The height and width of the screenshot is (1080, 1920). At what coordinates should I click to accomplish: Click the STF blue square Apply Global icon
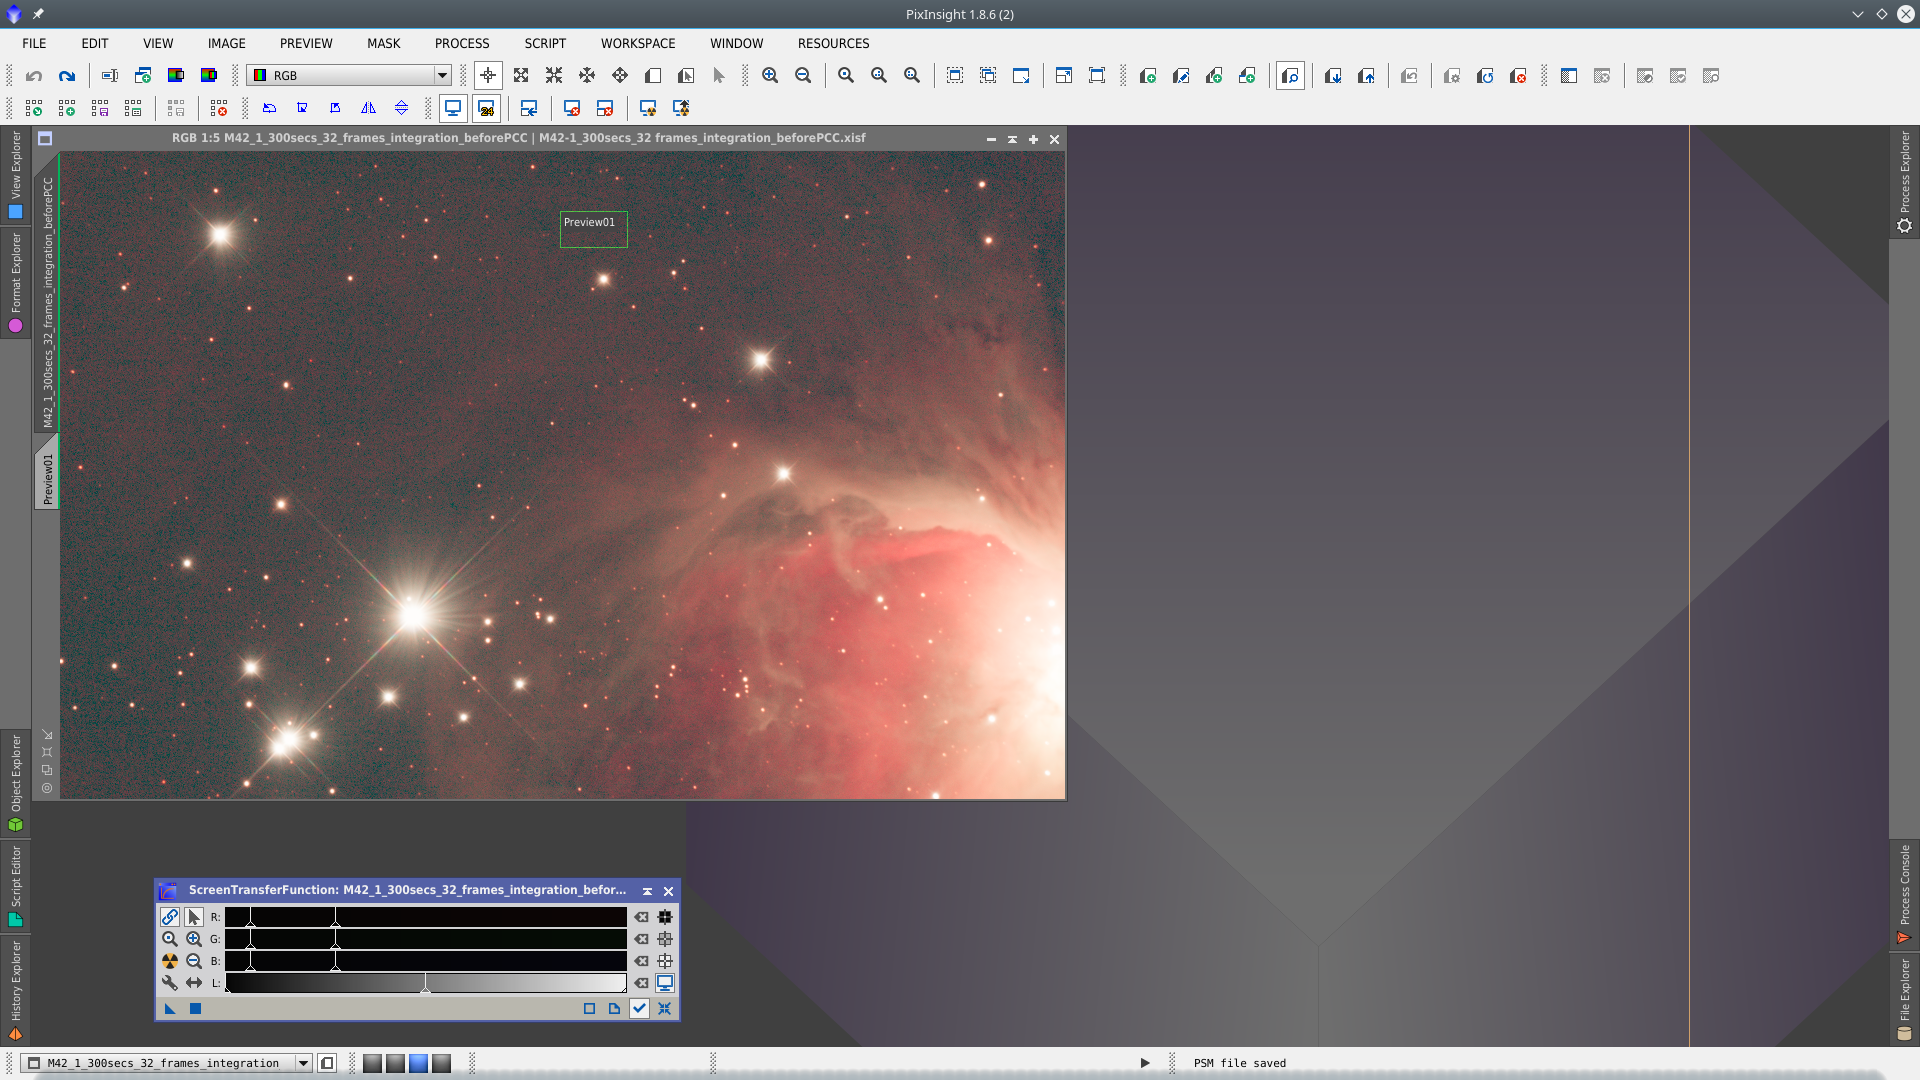[x=196, y=1009]
